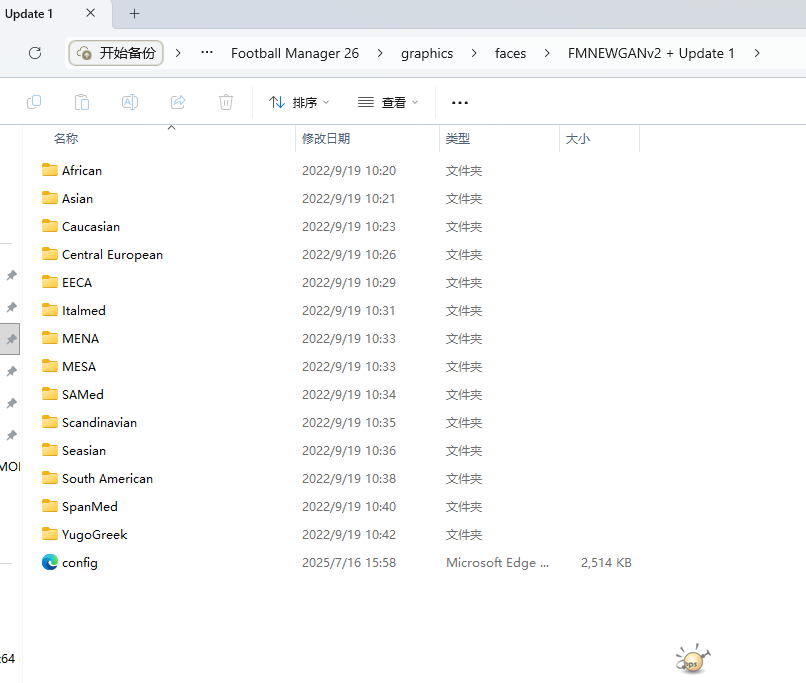The height and width of the screenshot is (683, 806).
Task: Go to Football Manager 26 breadcrumb
Action: [x=294, y=53]
